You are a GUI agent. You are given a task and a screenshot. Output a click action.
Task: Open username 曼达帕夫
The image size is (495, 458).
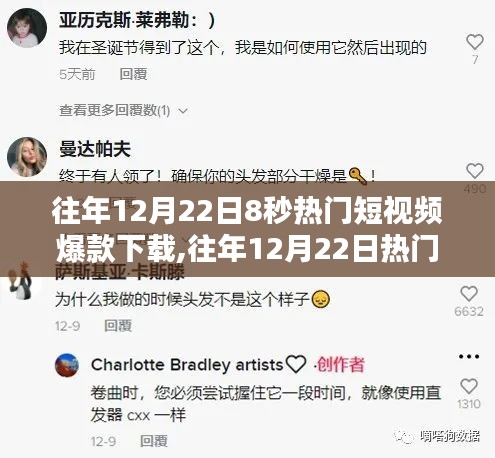(95, 149)
